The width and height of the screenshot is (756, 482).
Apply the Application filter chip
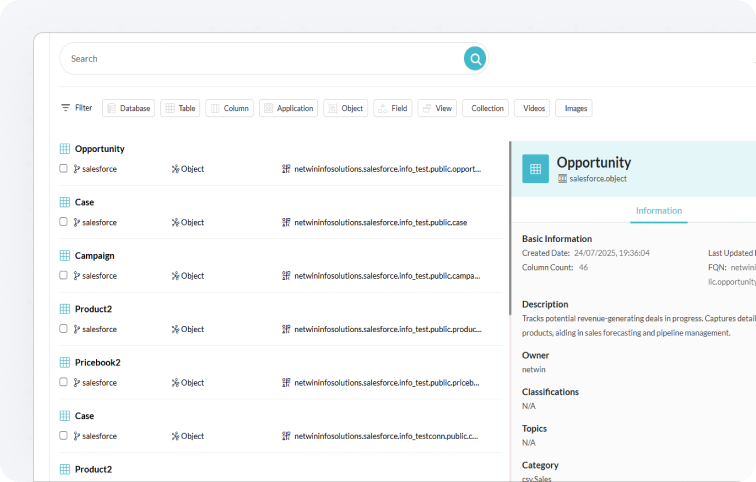[x=288, y=108]
